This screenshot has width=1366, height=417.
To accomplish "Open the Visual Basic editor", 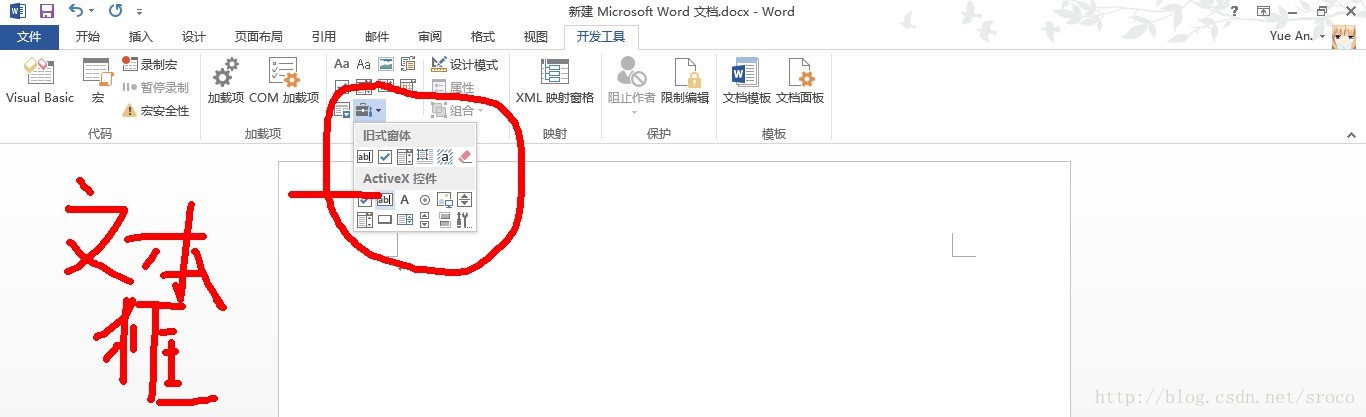I will pyautogui.click(x=40, y=80).
